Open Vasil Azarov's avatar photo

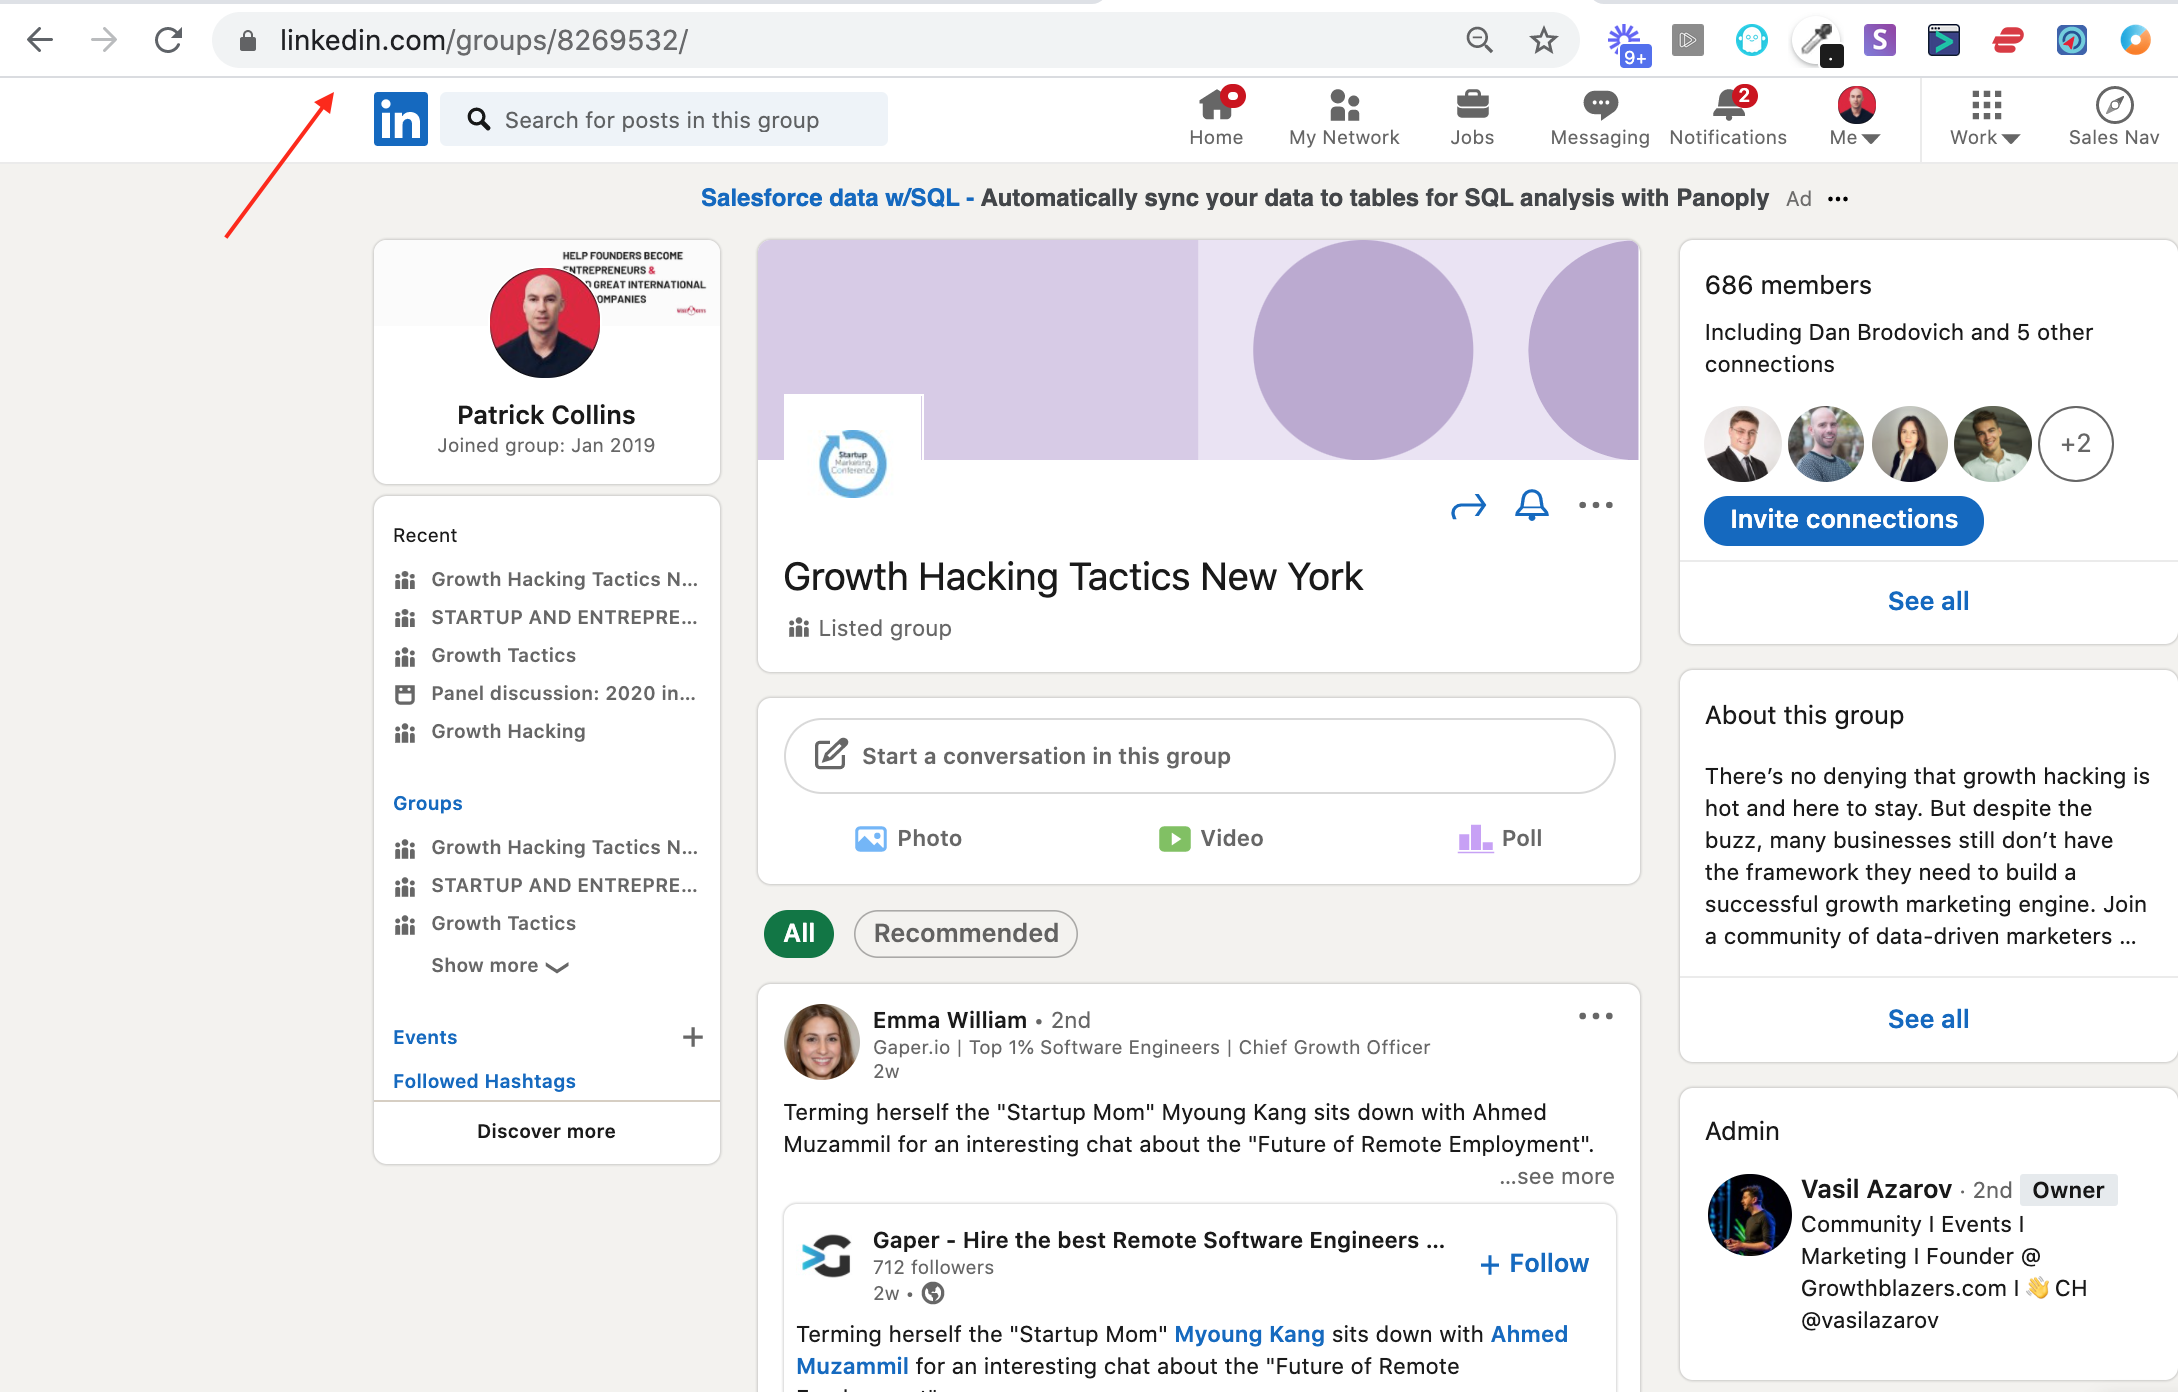tap(1749, 1215)
